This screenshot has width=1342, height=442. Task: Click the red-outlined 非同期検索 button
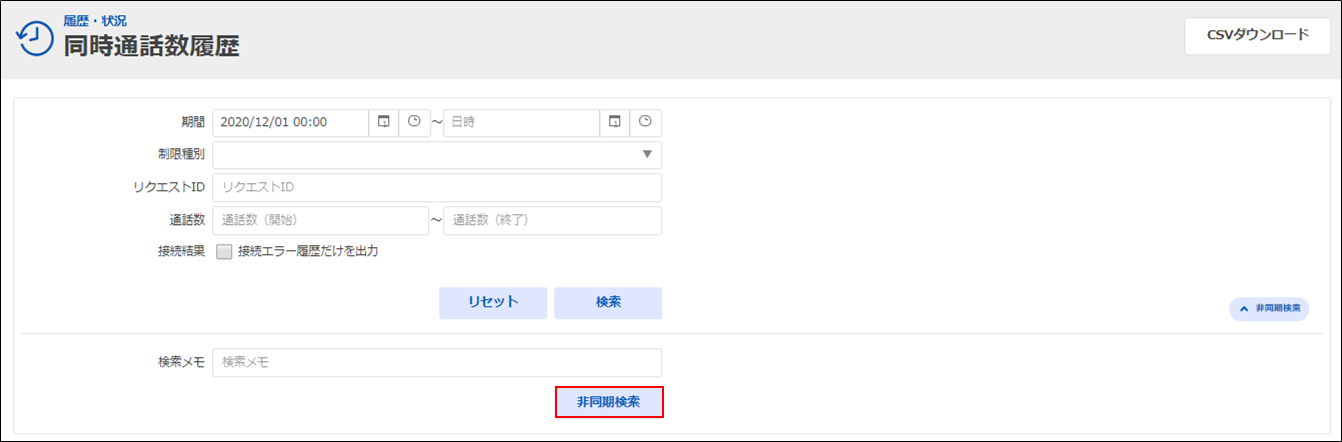pos(609,402)
